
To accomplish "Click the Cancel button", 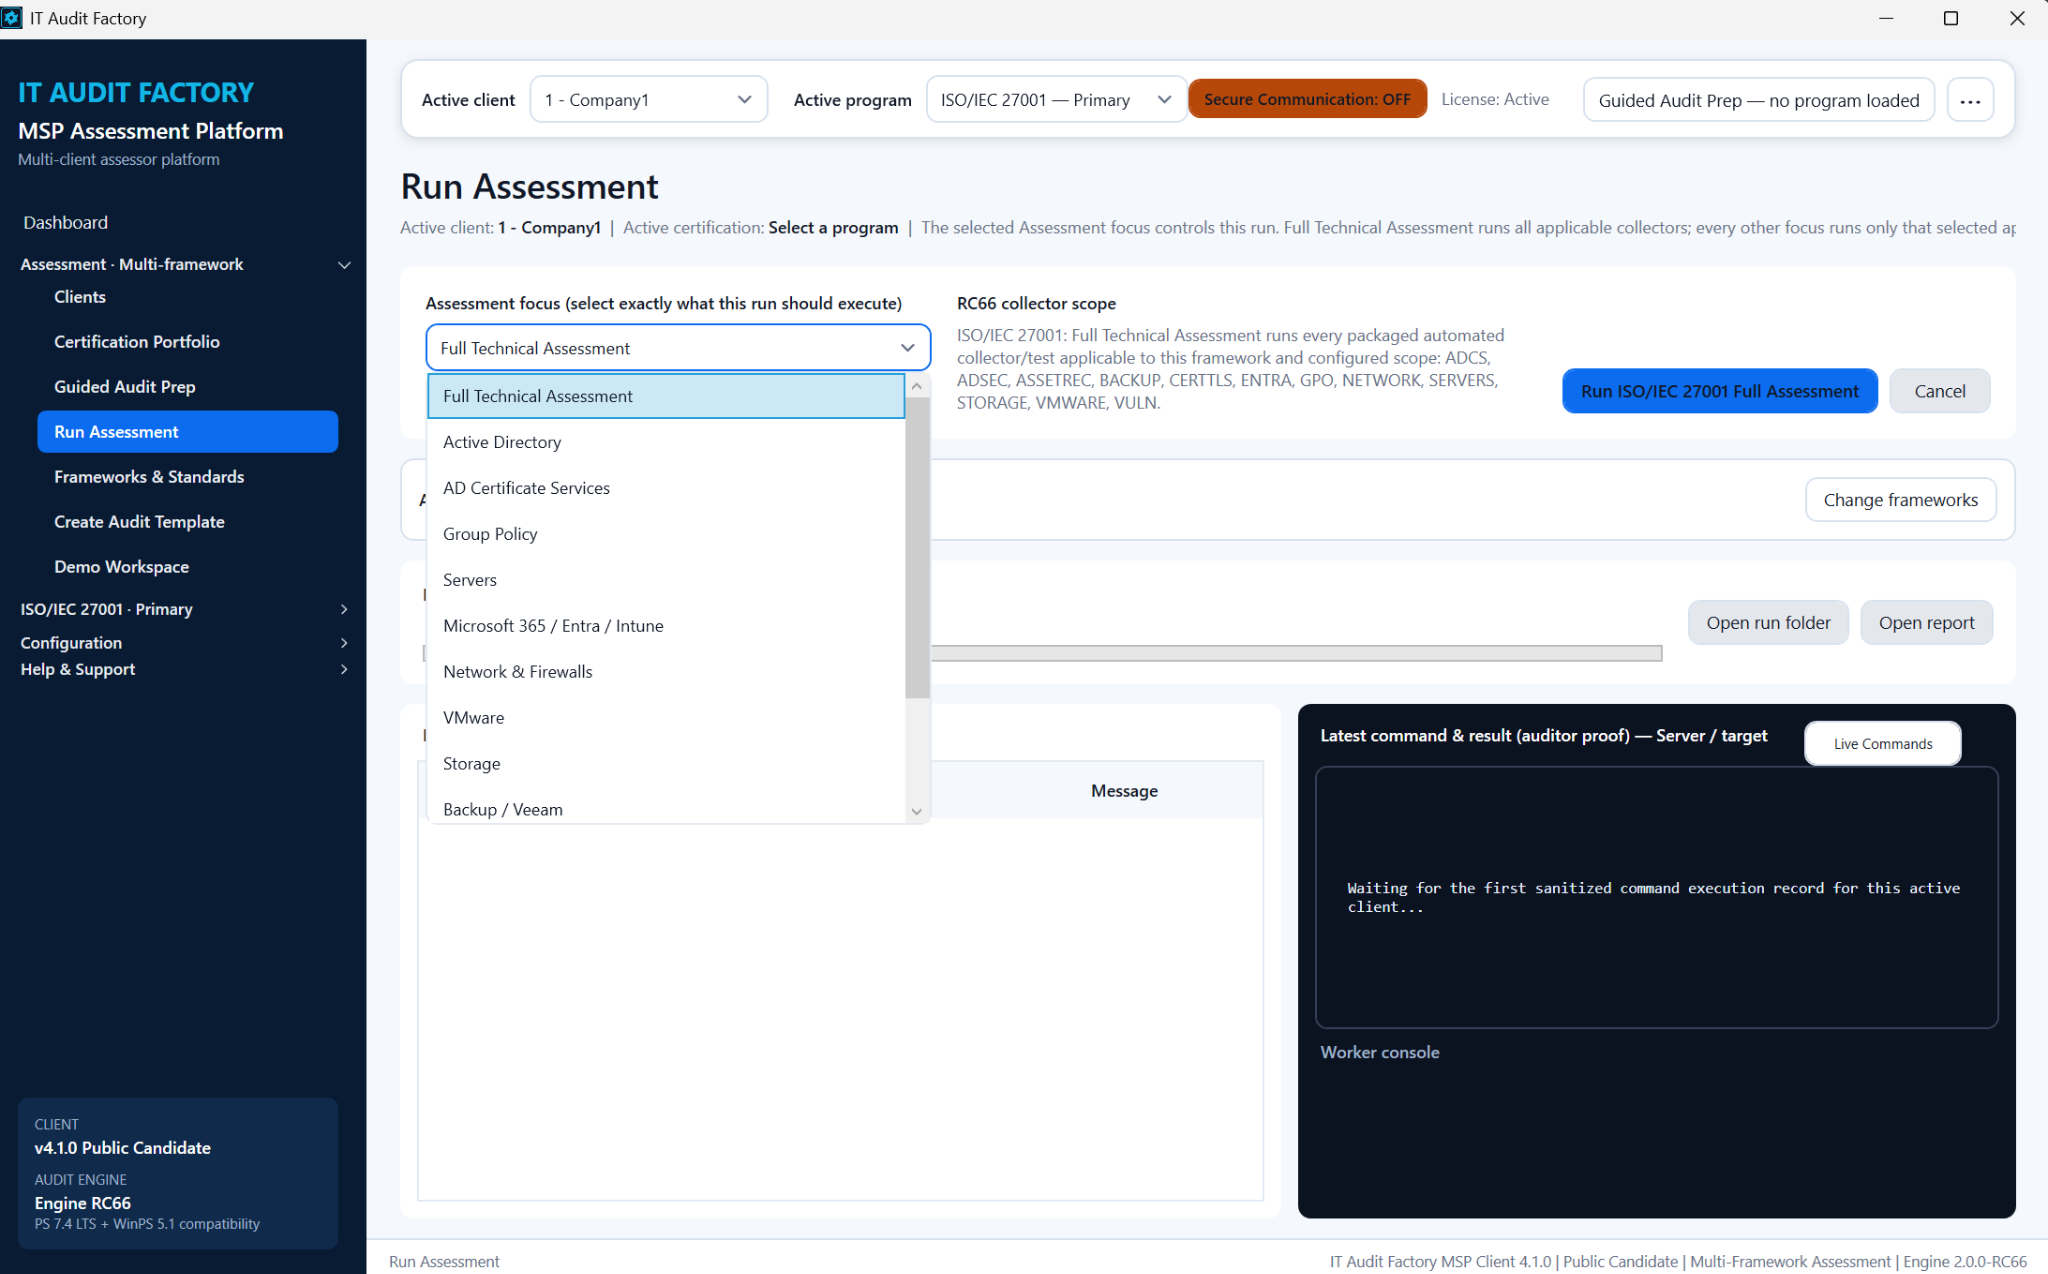I will coord(1939,391).
